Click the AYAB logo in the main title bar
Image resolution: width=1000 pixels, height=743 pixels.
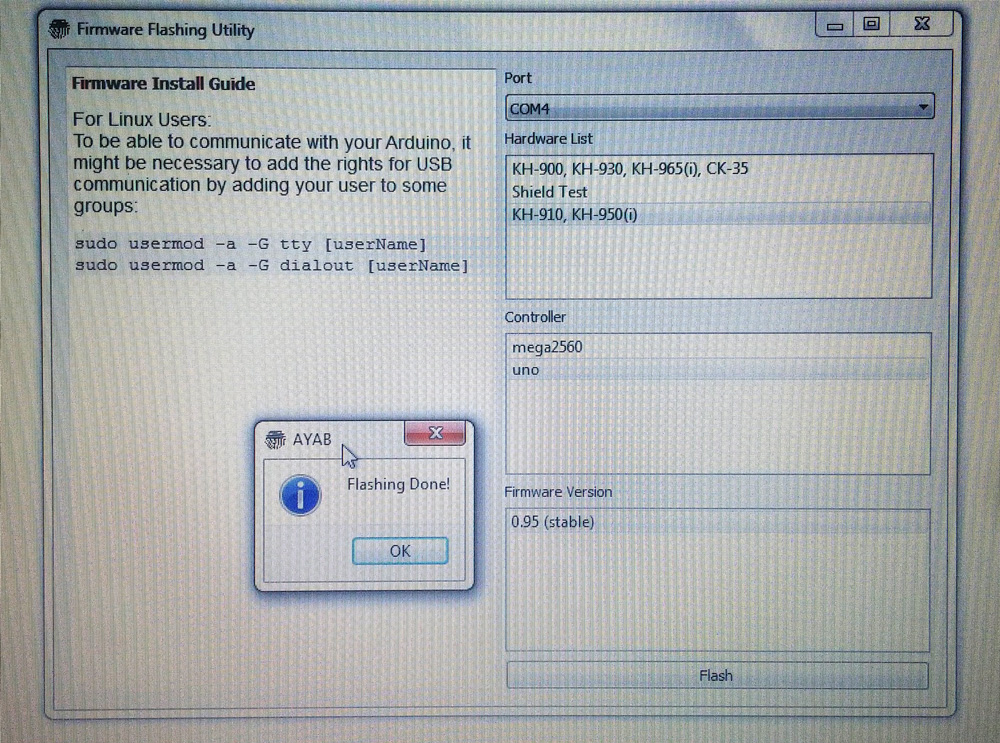[x=57, y=30]
